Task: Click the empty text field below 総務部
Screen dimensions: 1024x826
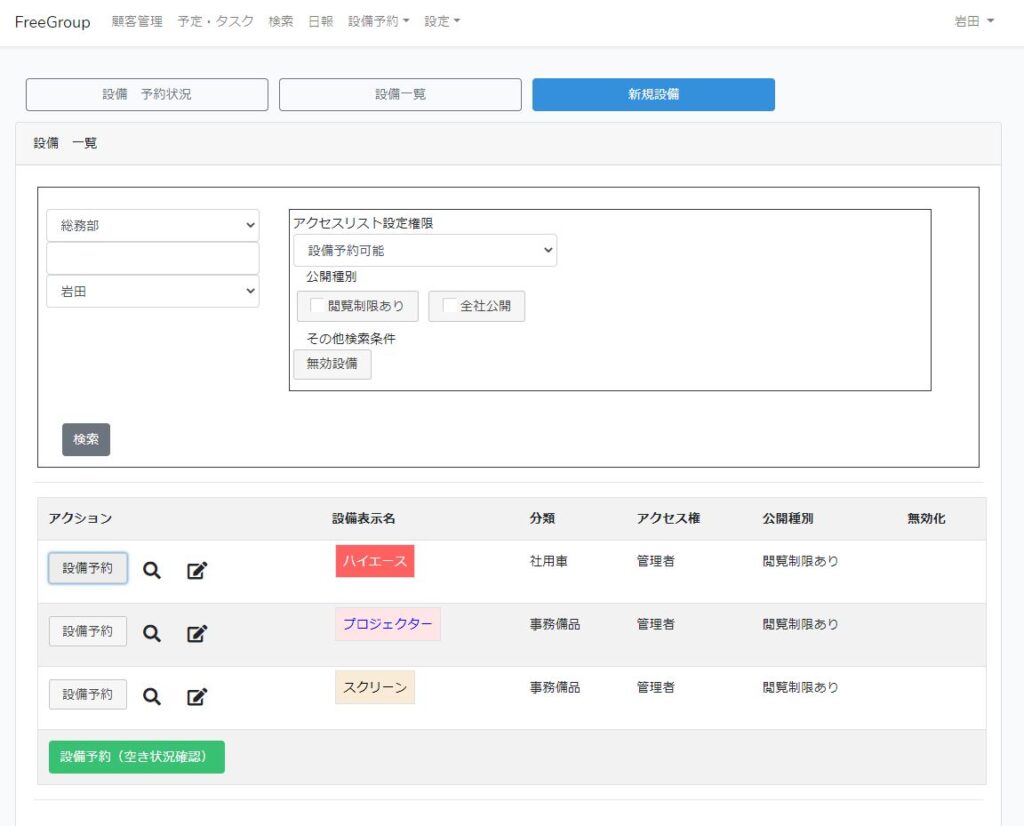Action: (x=152, y=258)
